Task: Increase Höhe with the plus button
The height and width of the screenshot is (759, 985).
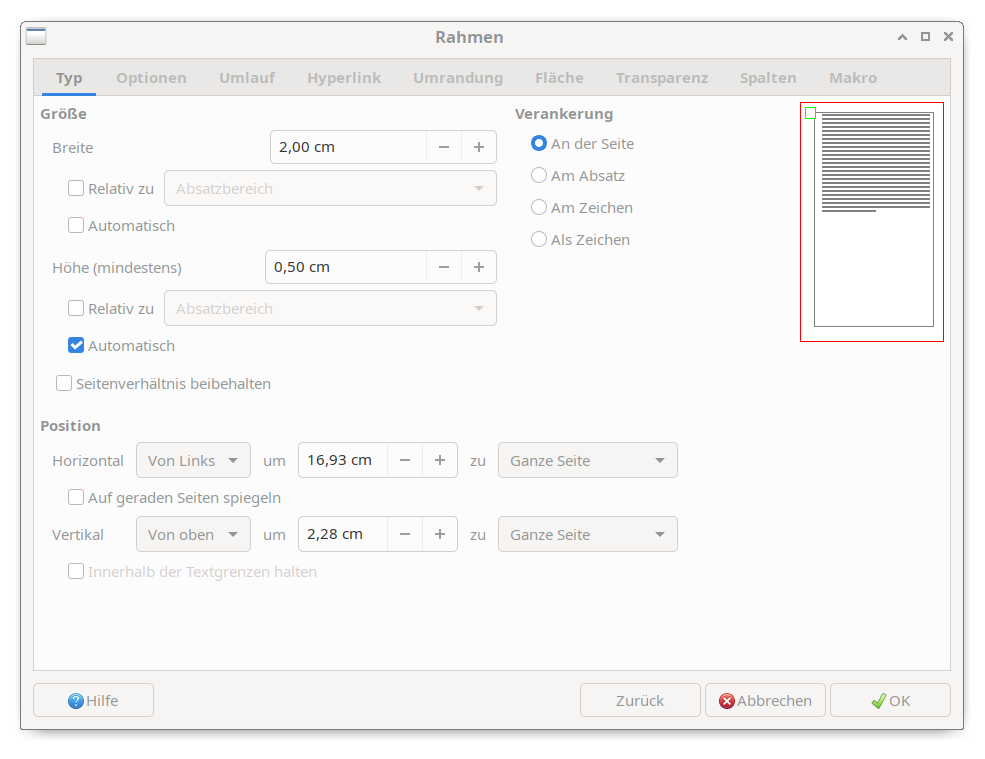Action: [479, 267]
